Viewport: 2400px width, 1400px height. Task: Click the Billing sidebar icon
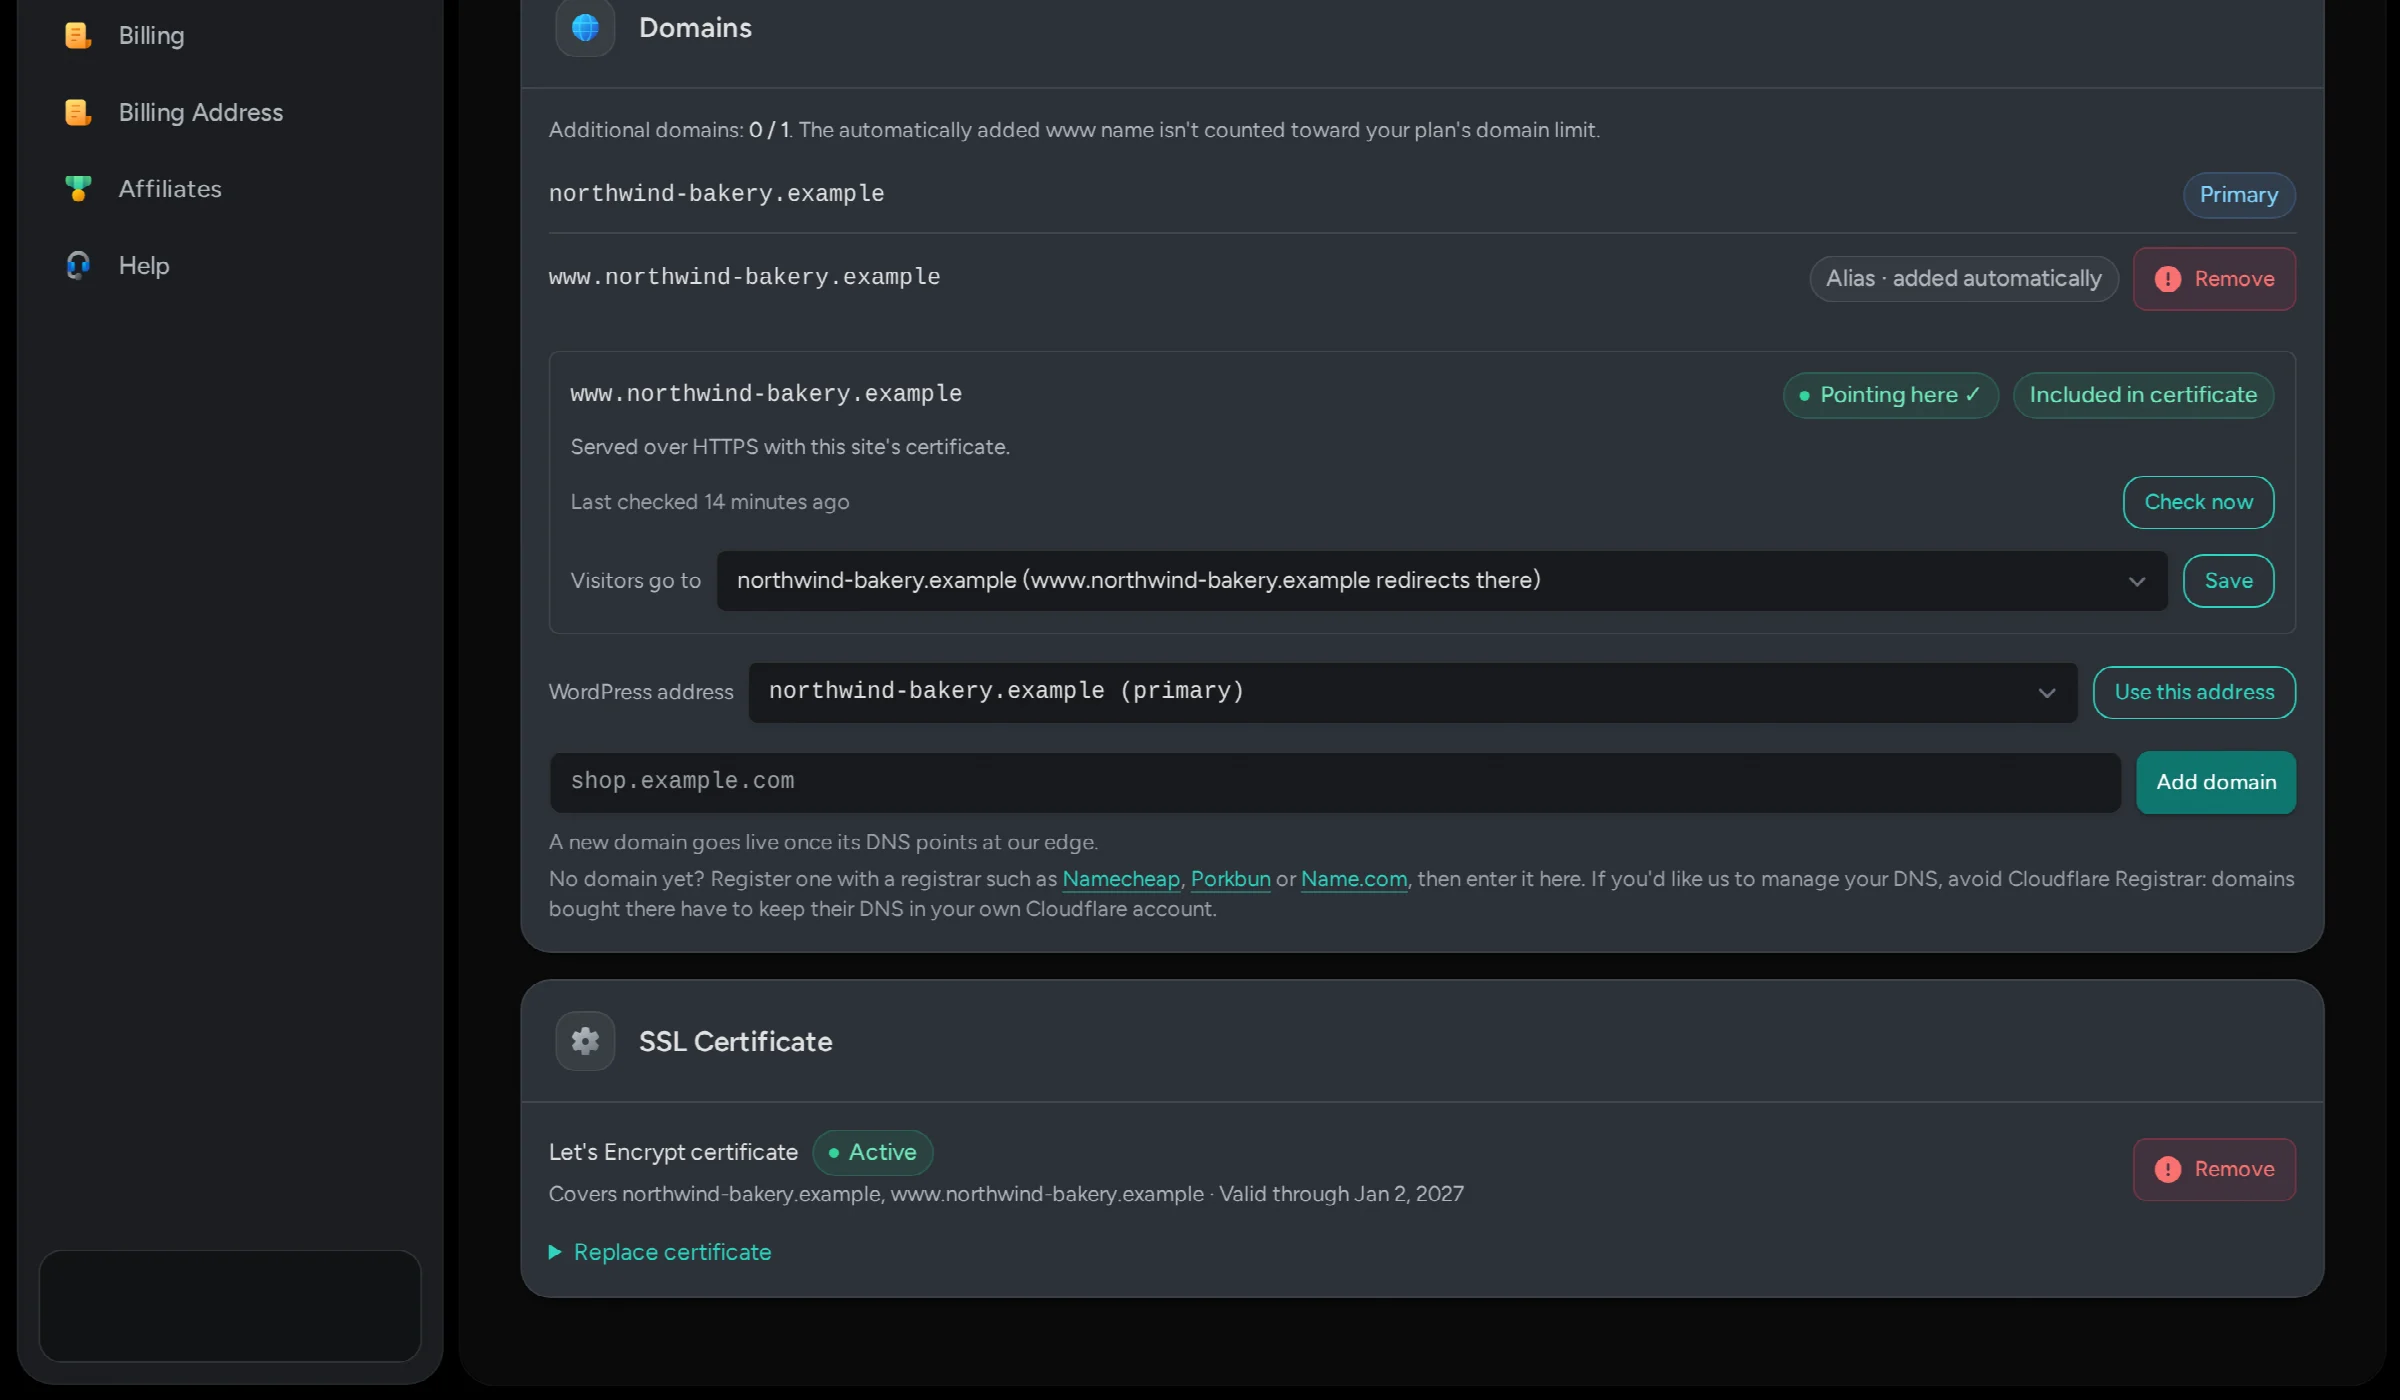(78, 35)
